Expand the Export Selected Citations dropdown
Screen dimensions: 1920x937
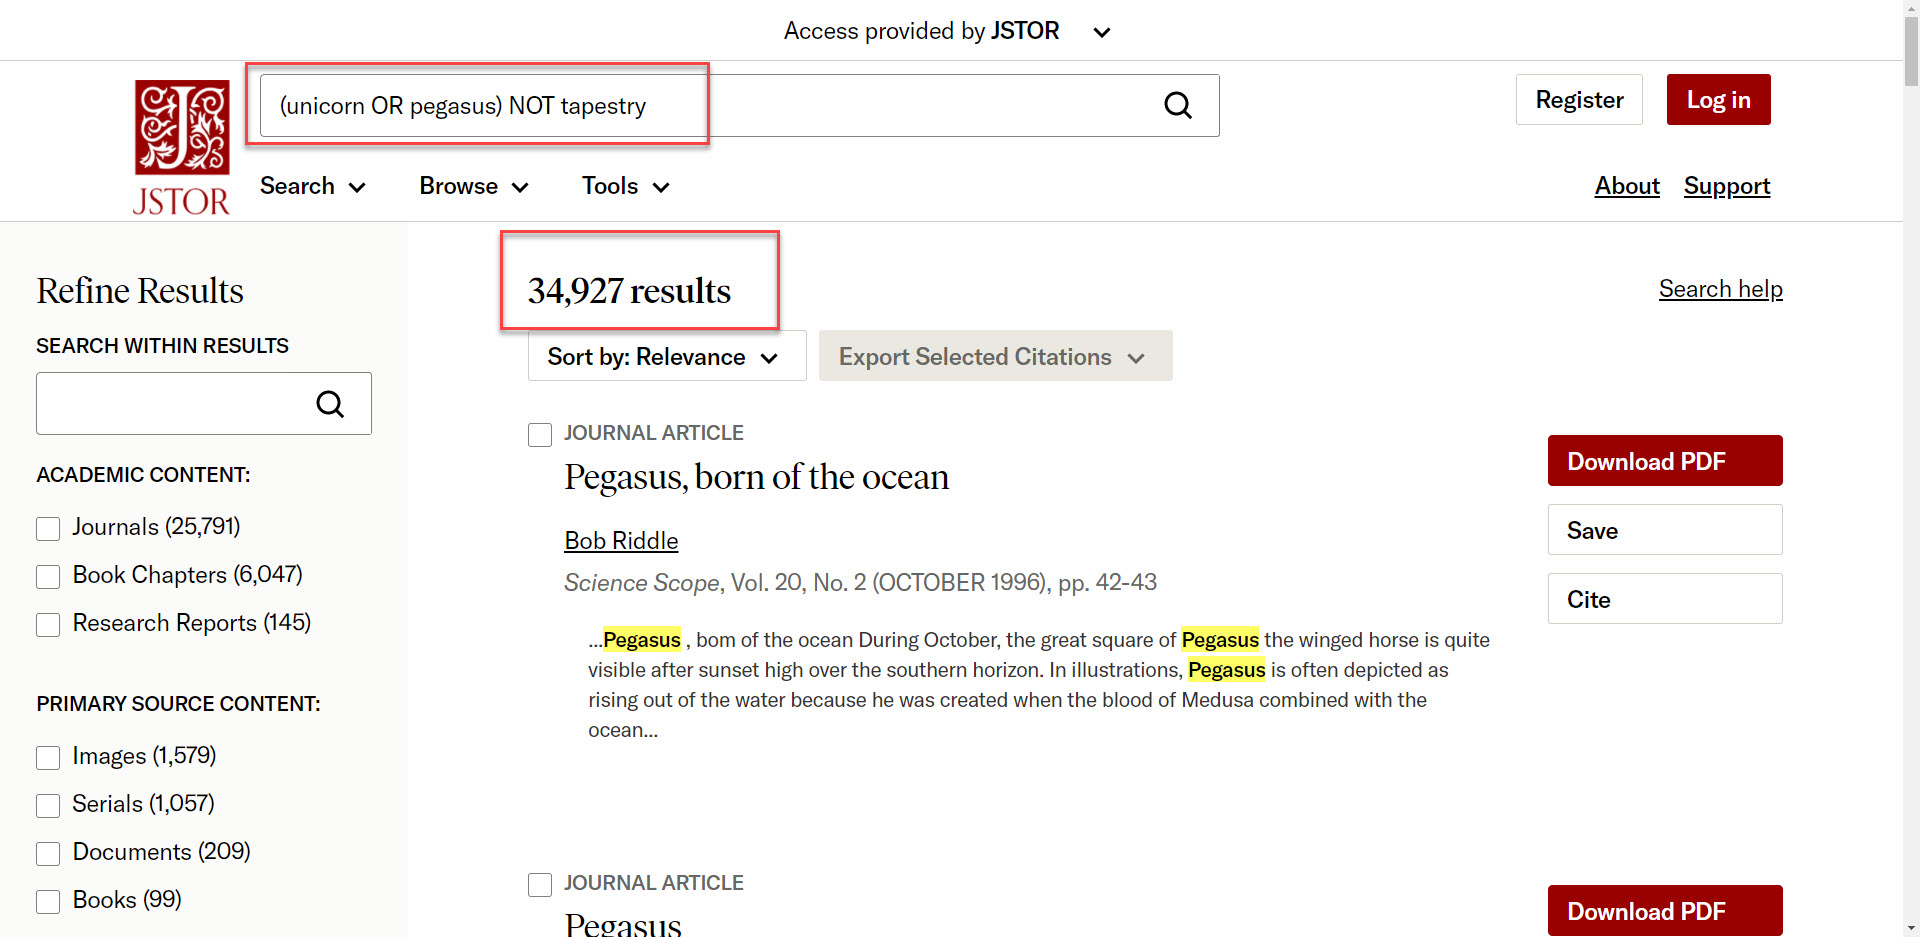coord(995,356)
